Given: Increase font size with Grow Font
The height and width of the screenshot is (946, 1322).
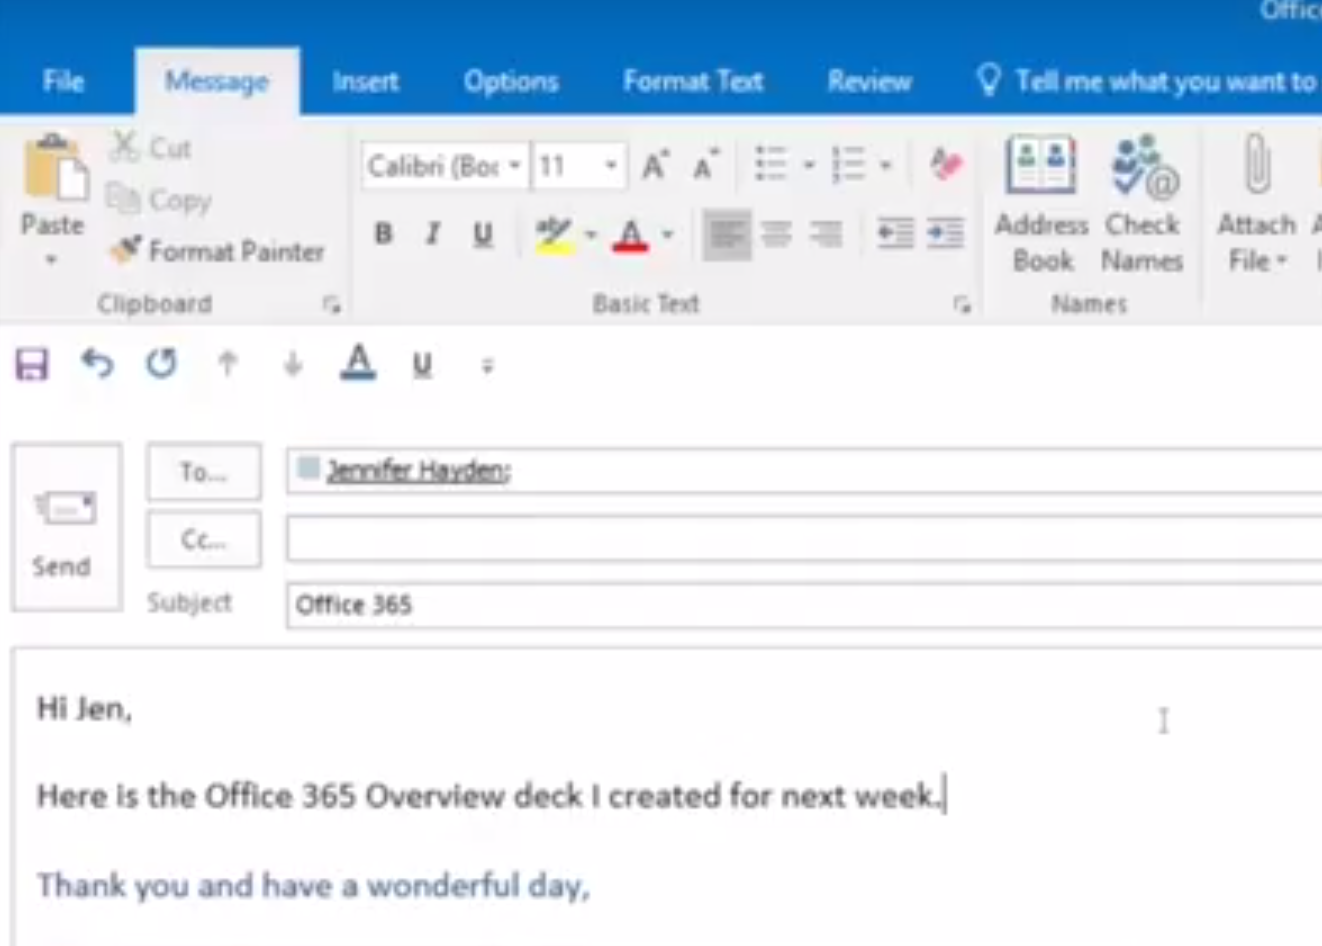Looking at the screenshot, I should coord(655,165).
